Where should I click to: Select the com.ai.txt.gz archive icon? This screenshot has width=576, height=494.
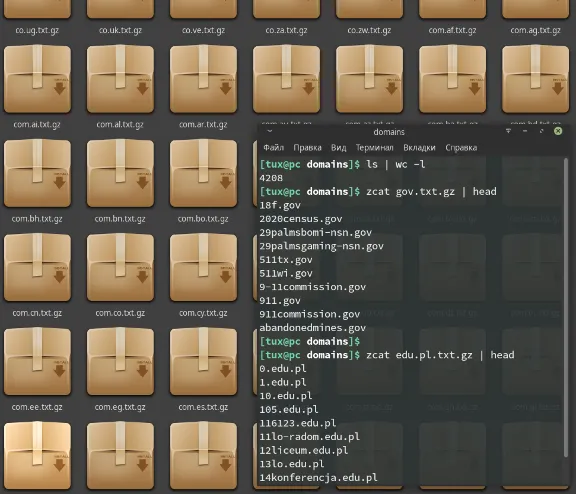click(37, 79)
